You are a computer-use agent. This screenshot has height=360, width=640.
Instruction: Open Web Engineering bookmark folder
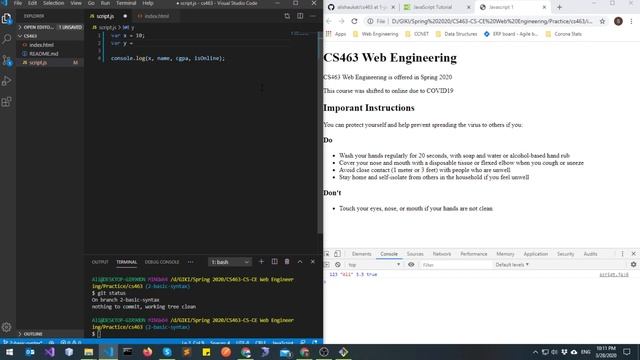376,34
